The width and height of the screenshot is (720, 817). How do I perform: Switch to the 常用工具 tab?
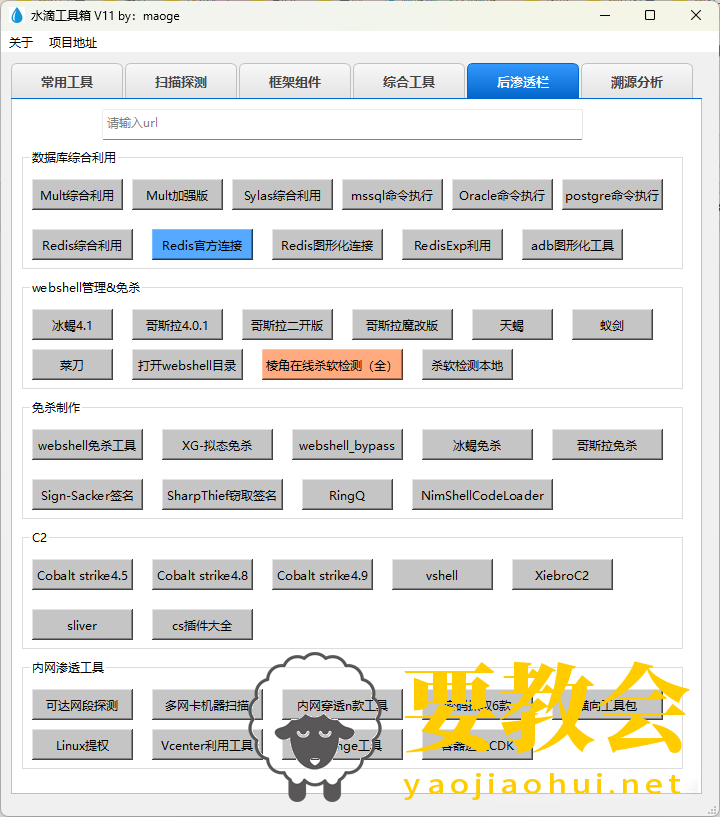[67, 82]
